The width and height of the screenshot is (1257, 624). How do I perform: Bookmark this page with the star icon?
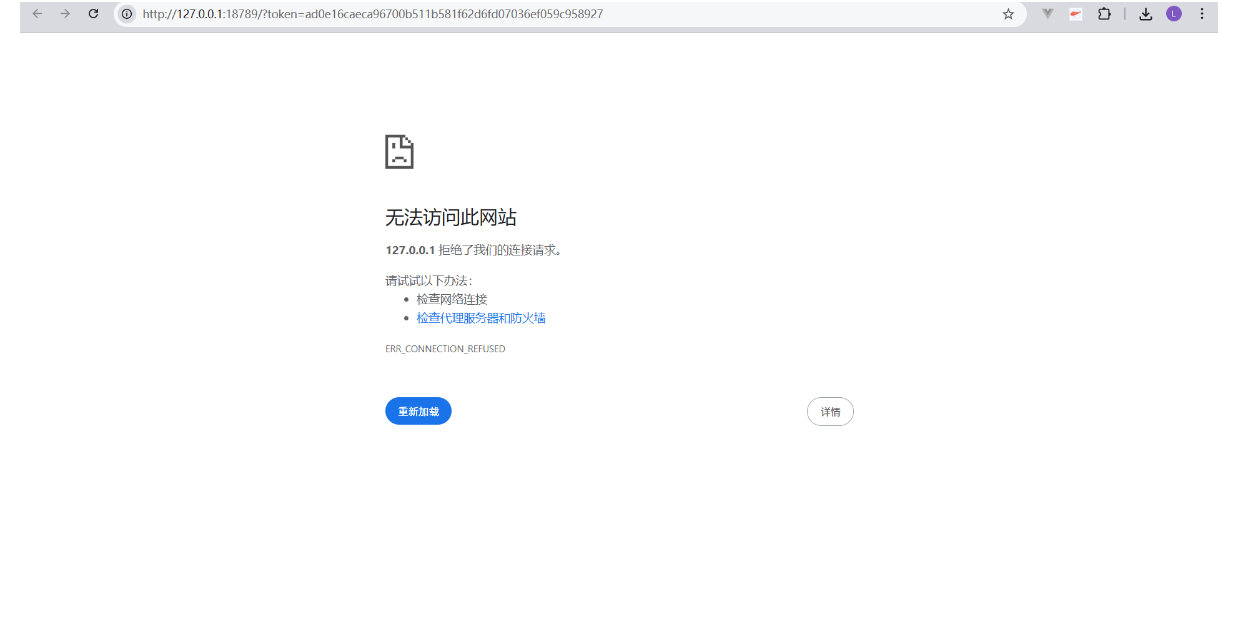[x=1008, y=14]
